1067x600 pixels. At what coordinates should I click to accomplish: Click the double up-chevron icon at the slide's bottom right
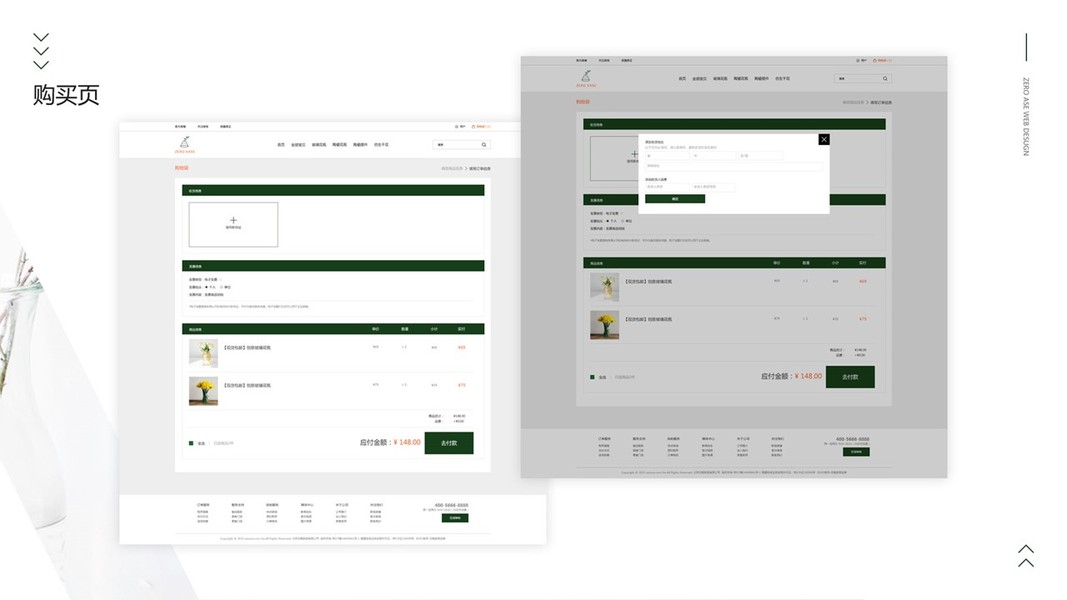[x=1025, y=556]
